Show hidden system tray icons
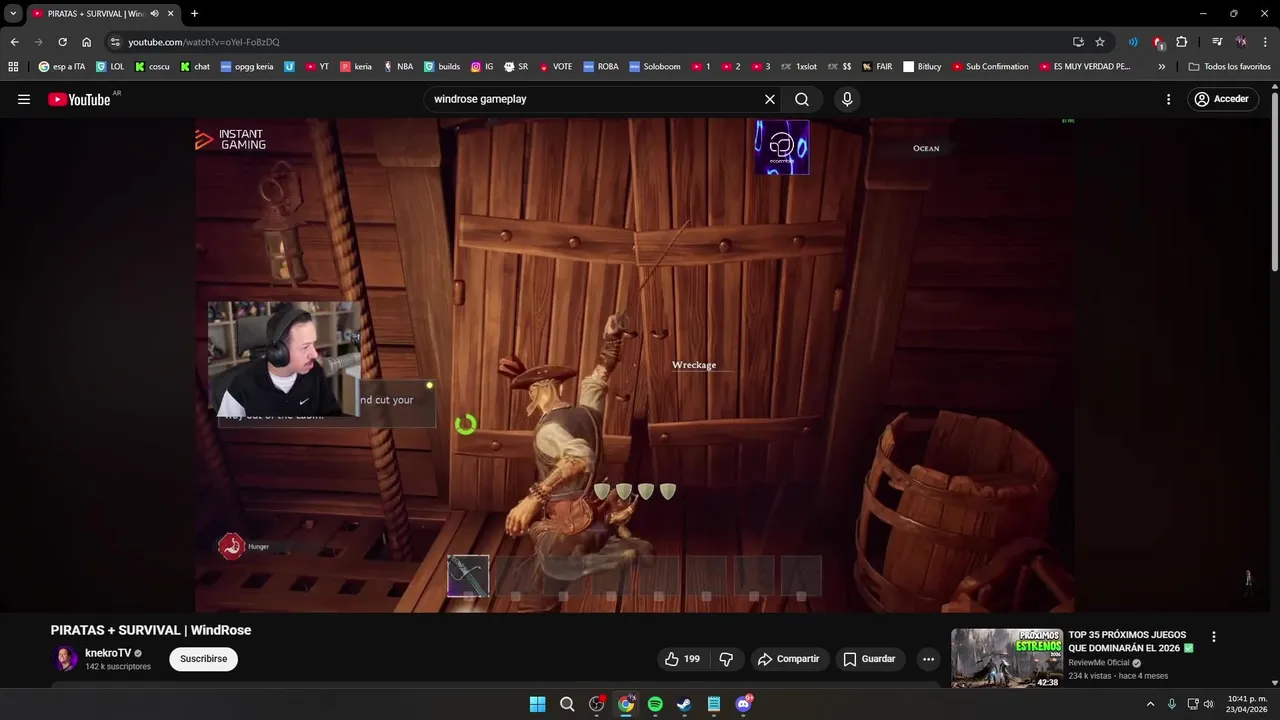 (x=1150, y=704)
